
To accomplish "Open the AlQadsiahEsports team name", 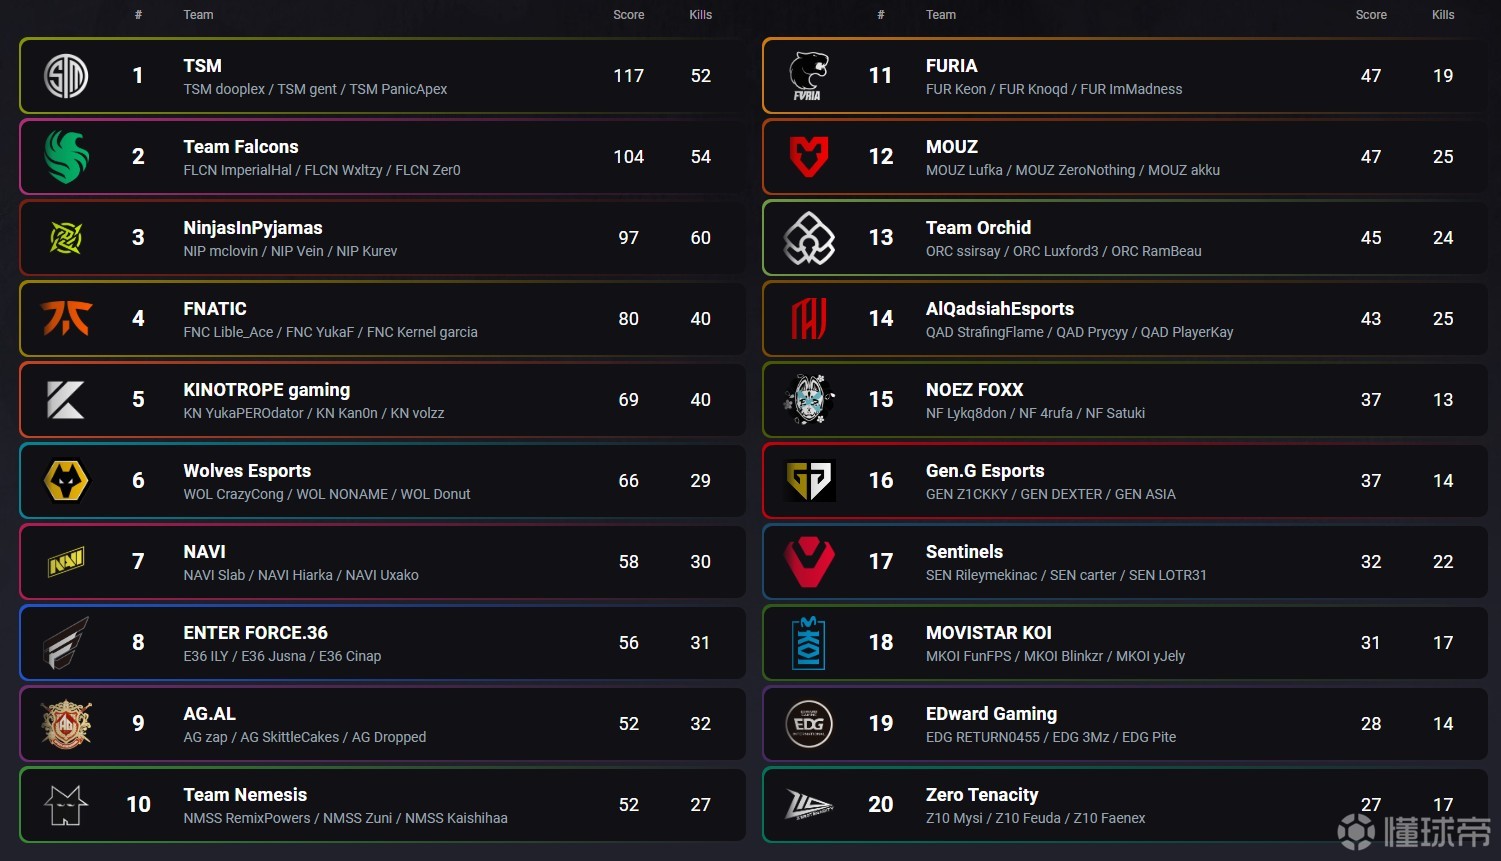I will pos(1000,309).
